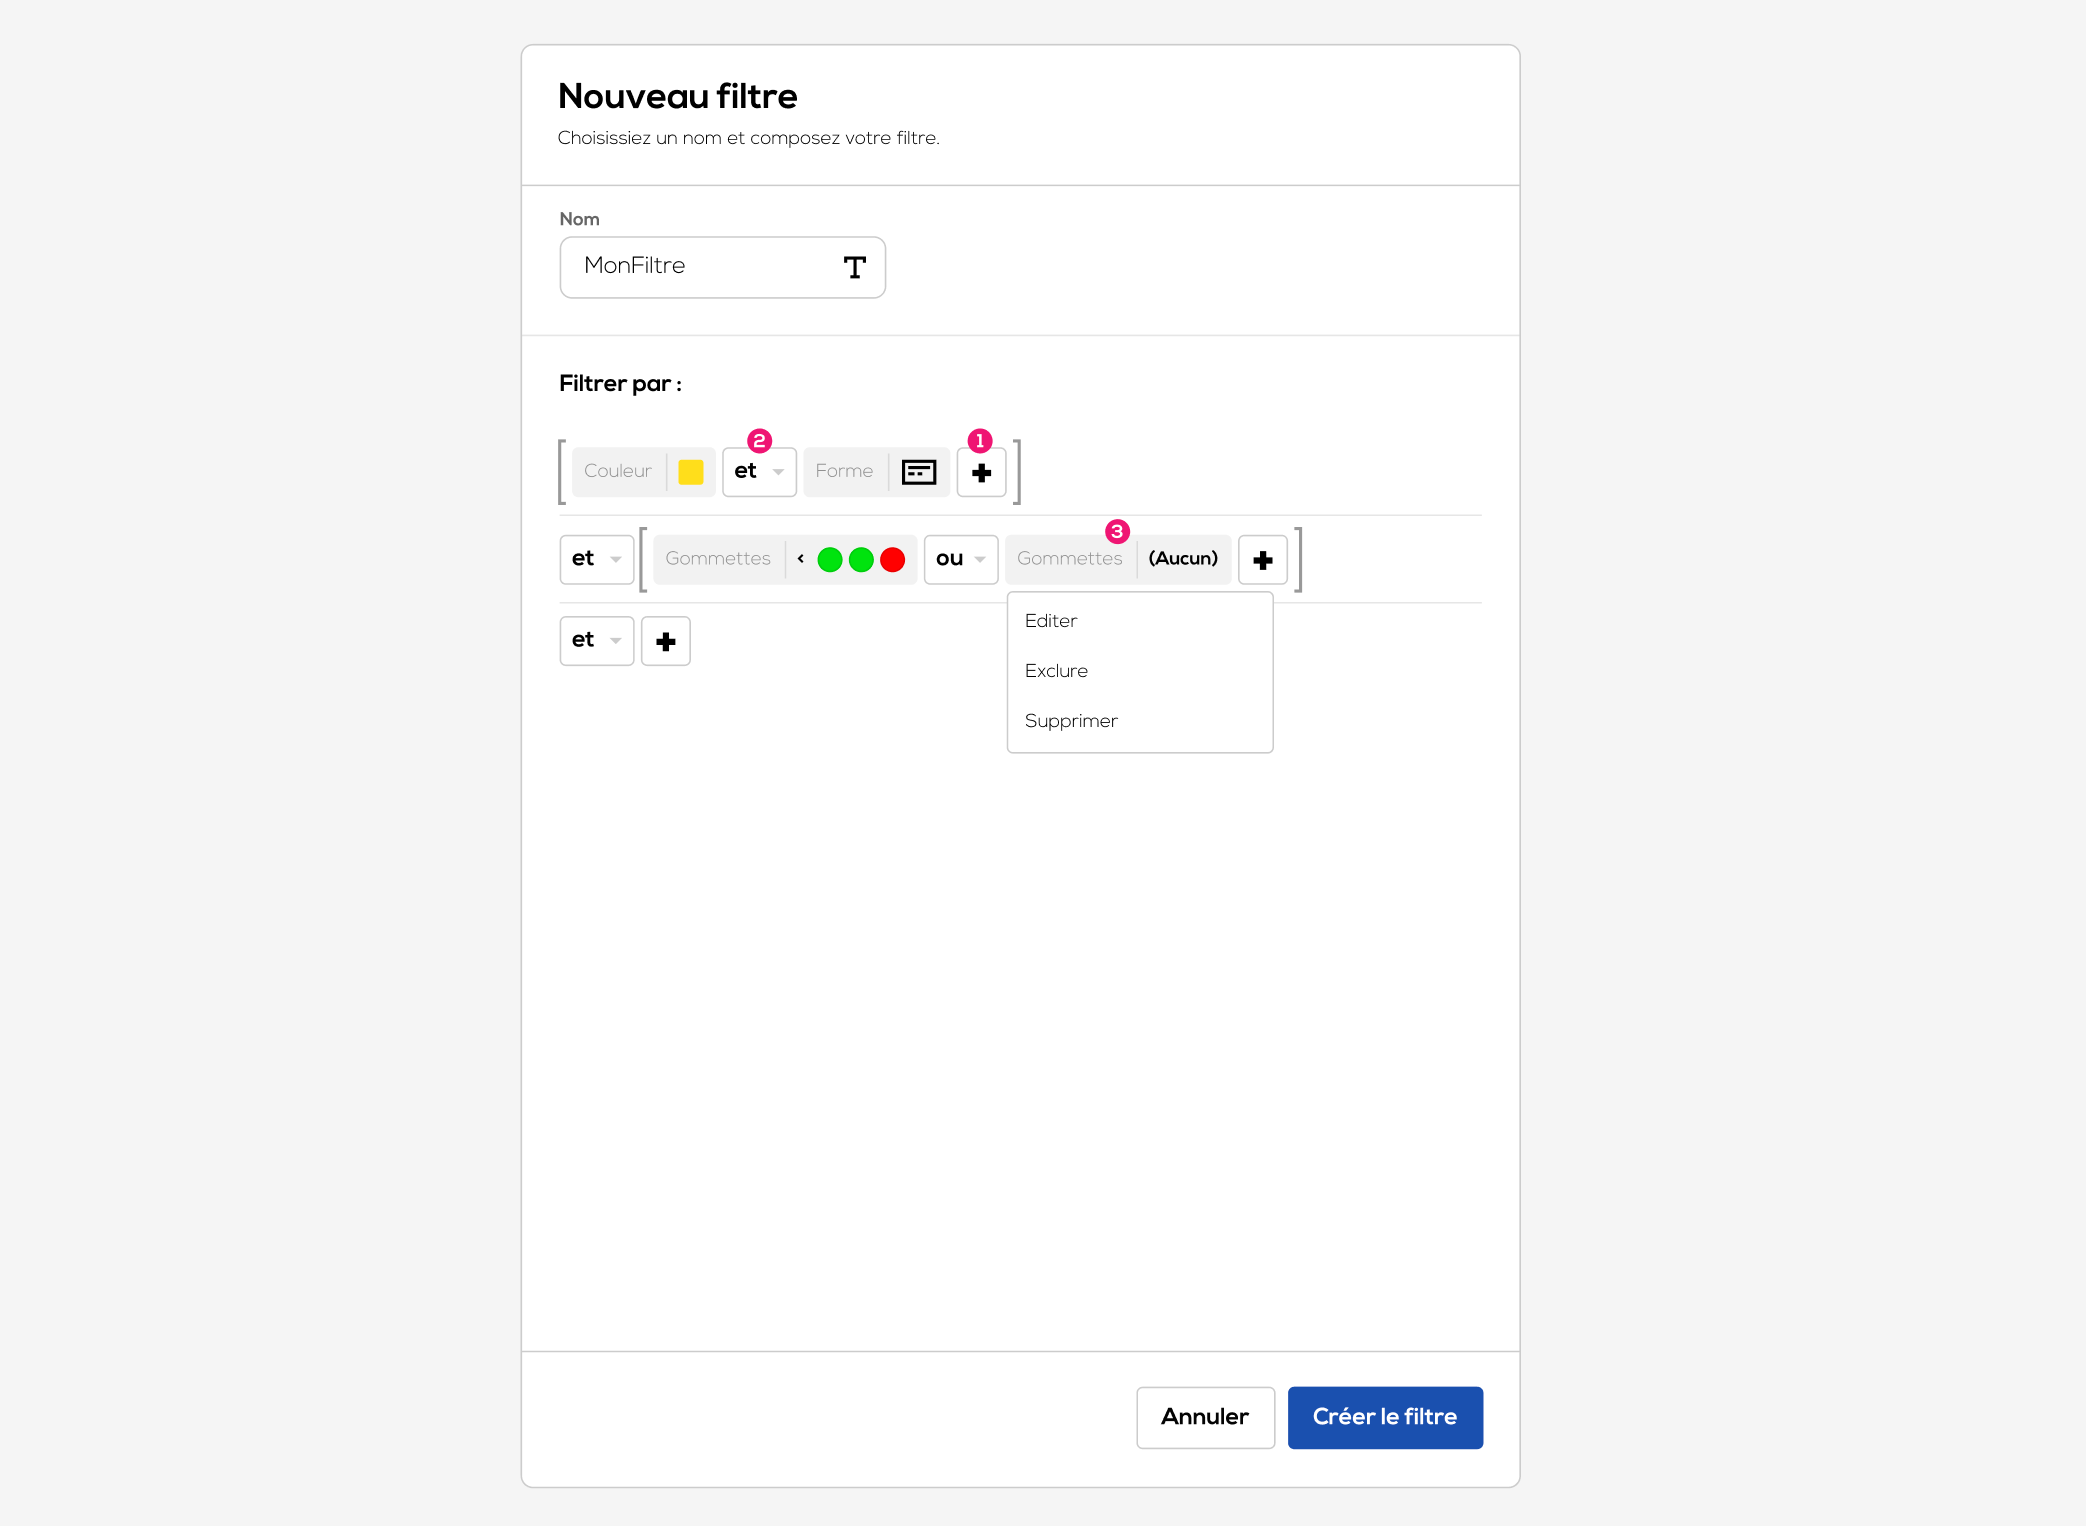
Task: Open the 'et' dropdown between Couleur and Forme
Action: point(759,472)
